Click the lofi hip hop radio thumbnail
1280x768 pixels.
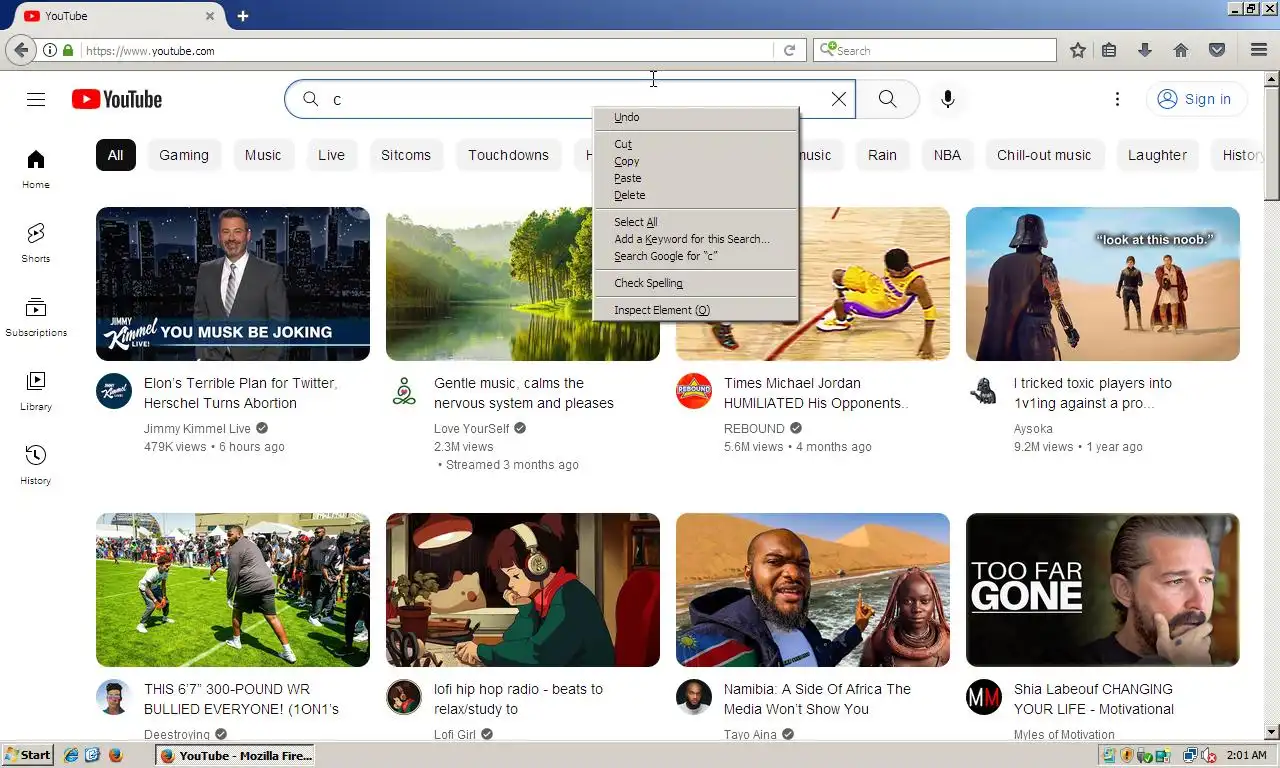(523, 590)
